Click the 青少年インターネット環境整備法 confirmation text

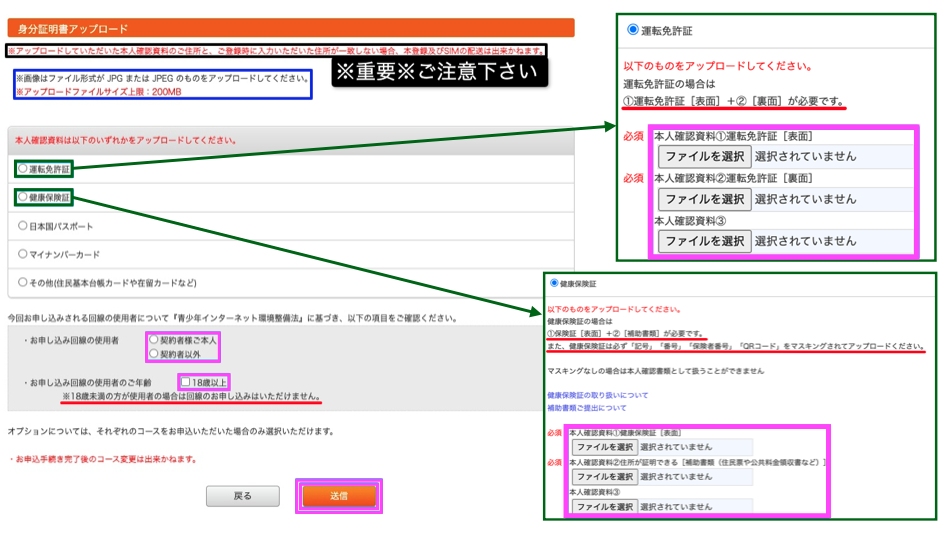pyautogui.click(x=232, y=318)
